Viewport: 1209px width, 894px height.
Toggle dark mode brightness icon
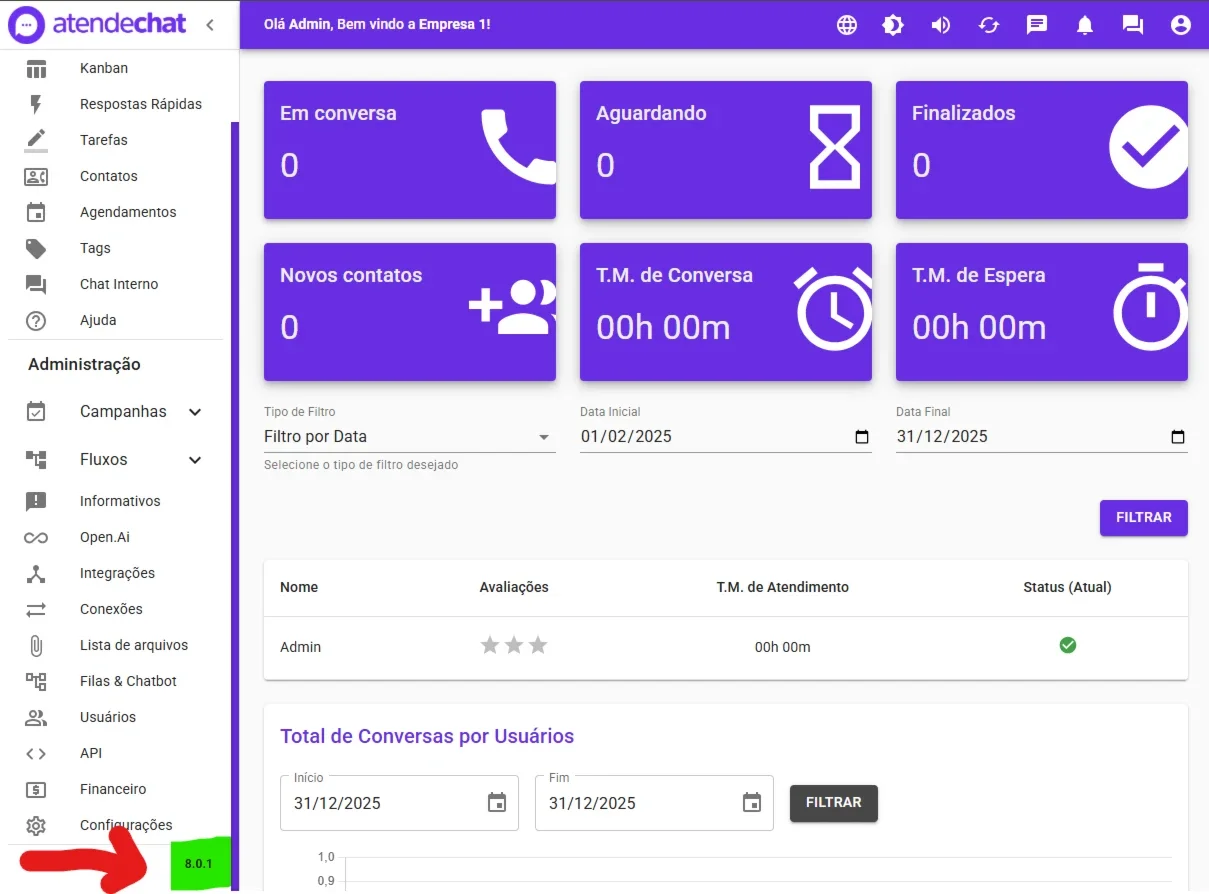point(893,25)
